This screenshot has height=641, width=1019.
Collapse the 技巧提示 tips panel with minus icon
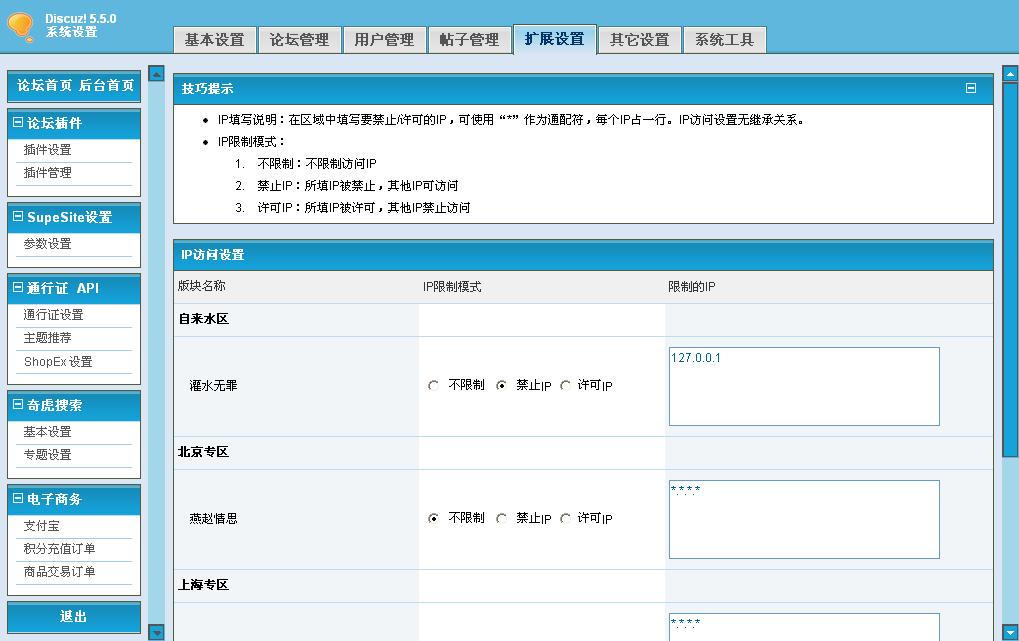point(970,88)
